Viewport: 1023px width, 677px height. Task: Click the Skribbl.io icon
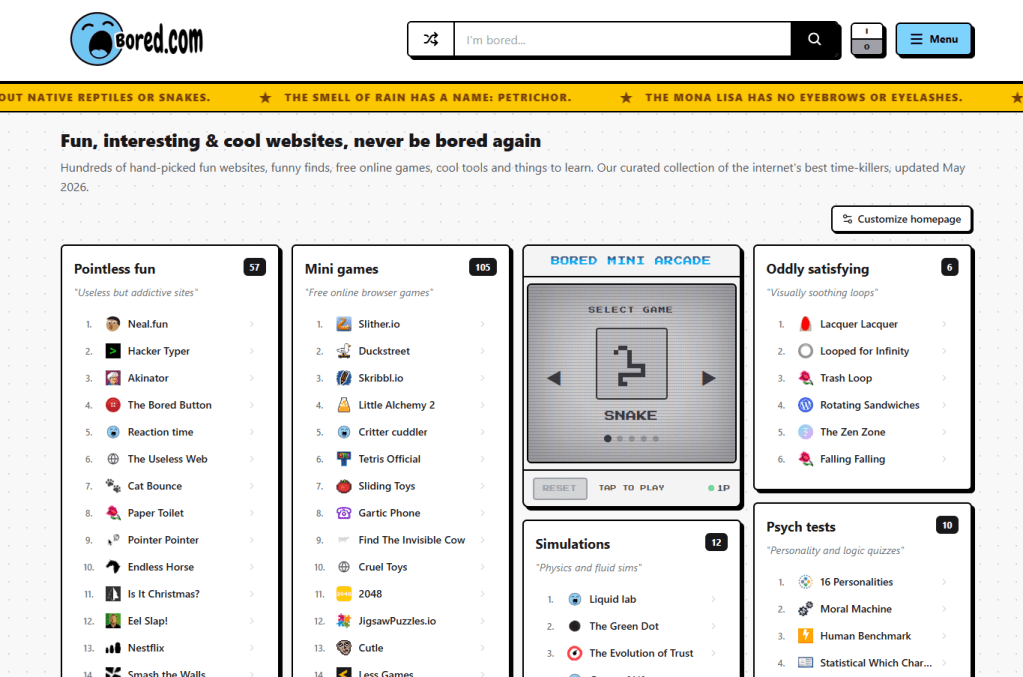[x=344, y=378]
